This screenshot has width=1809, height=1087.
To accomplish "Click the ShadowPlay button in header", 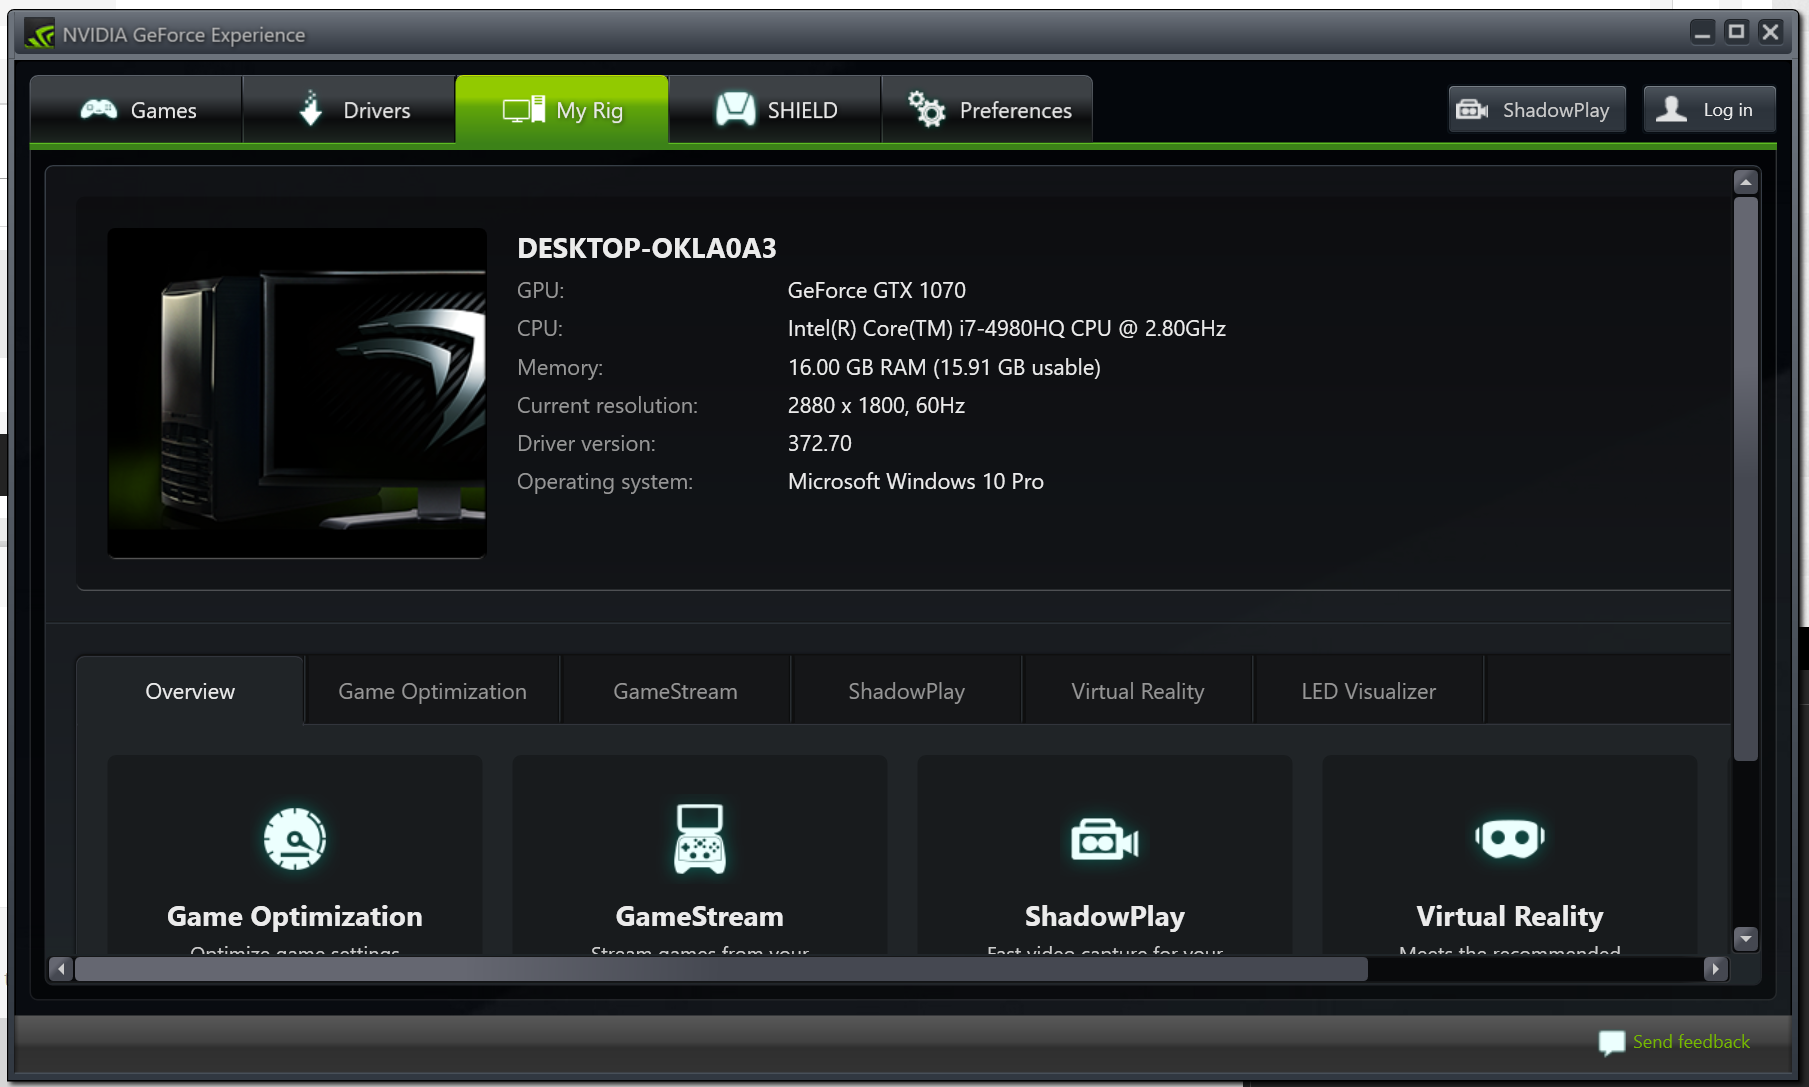I will (1537, 109).
